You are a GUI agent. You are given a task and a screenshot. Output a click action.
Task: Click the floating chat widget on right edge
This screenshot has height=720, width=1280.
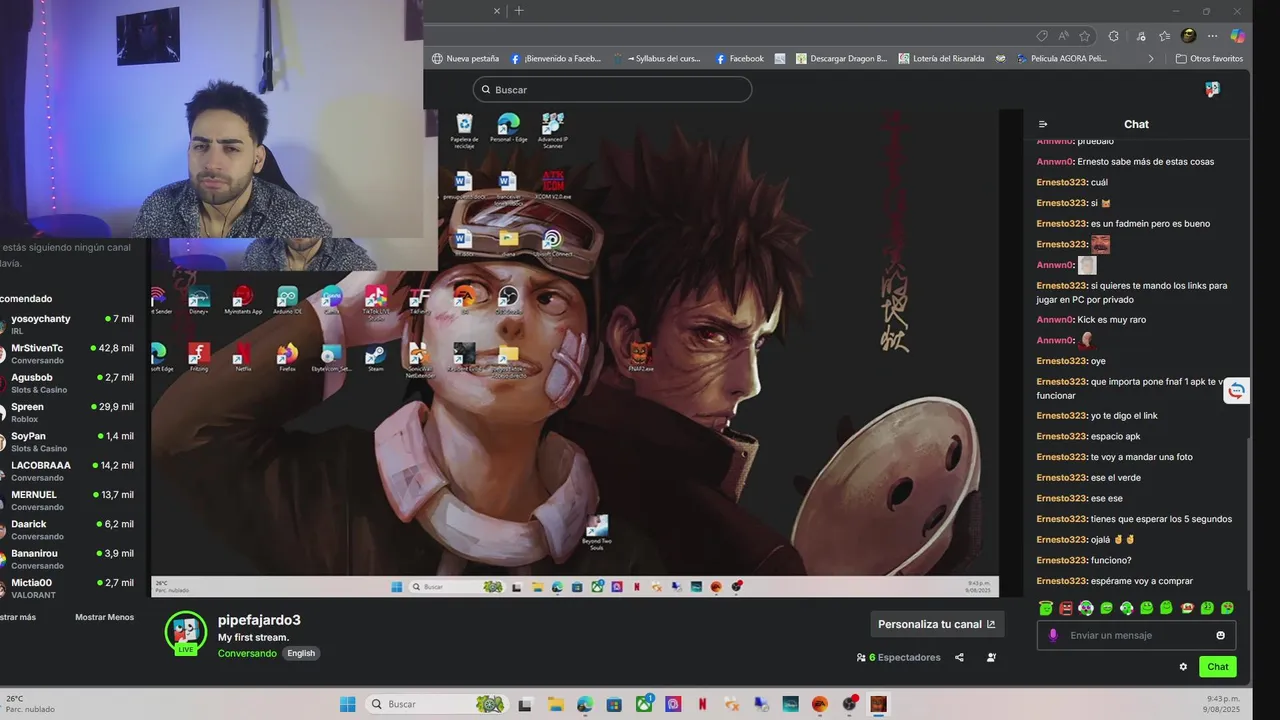pyautogui.click(x=1237, y=391)
